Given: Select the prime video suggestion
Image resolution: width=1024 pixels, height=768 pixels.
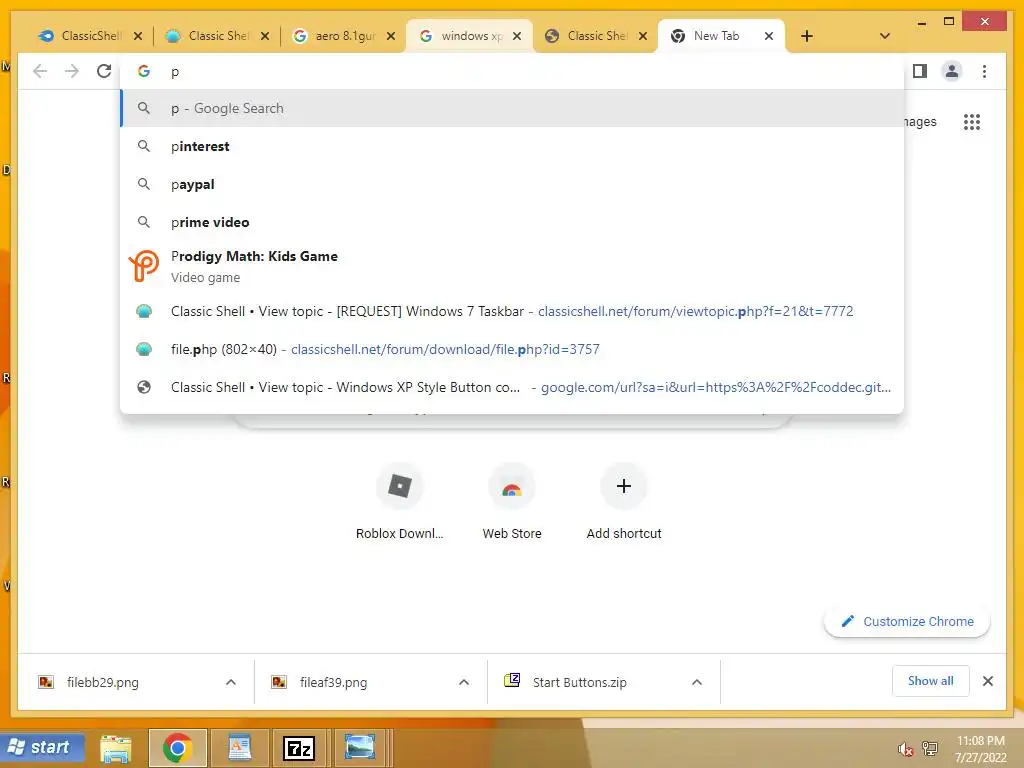Looking at the screenshot, I should (513, 222).
